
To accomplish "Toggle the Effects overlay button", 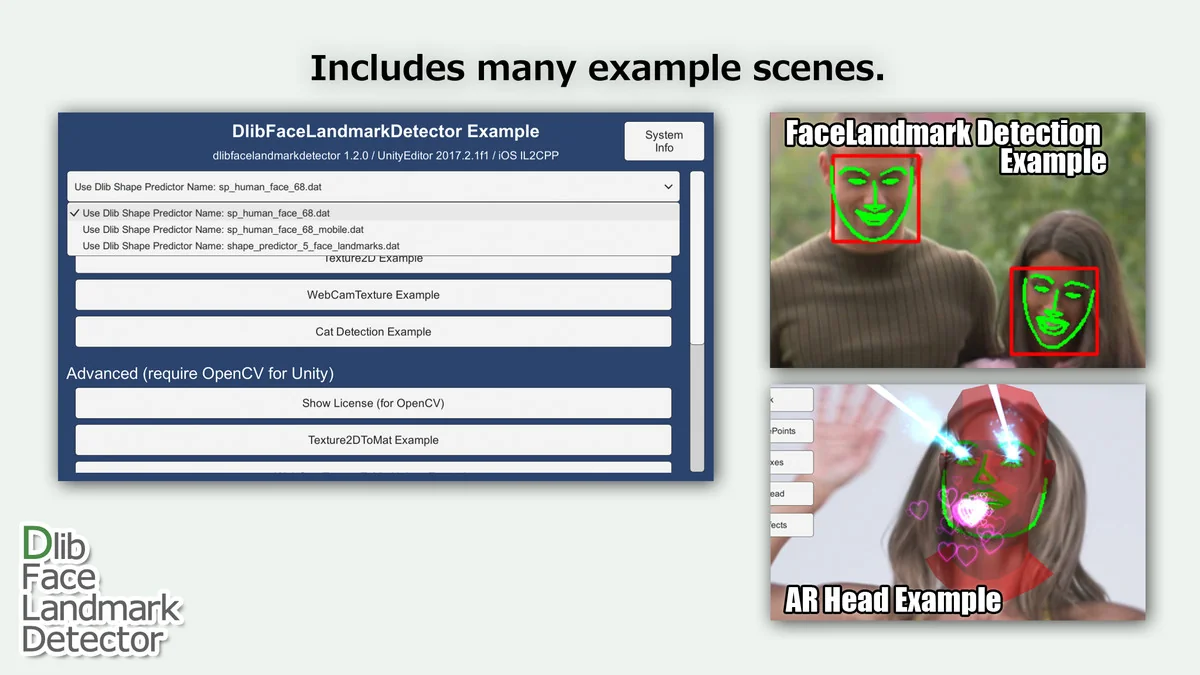I will click(790, 524).
